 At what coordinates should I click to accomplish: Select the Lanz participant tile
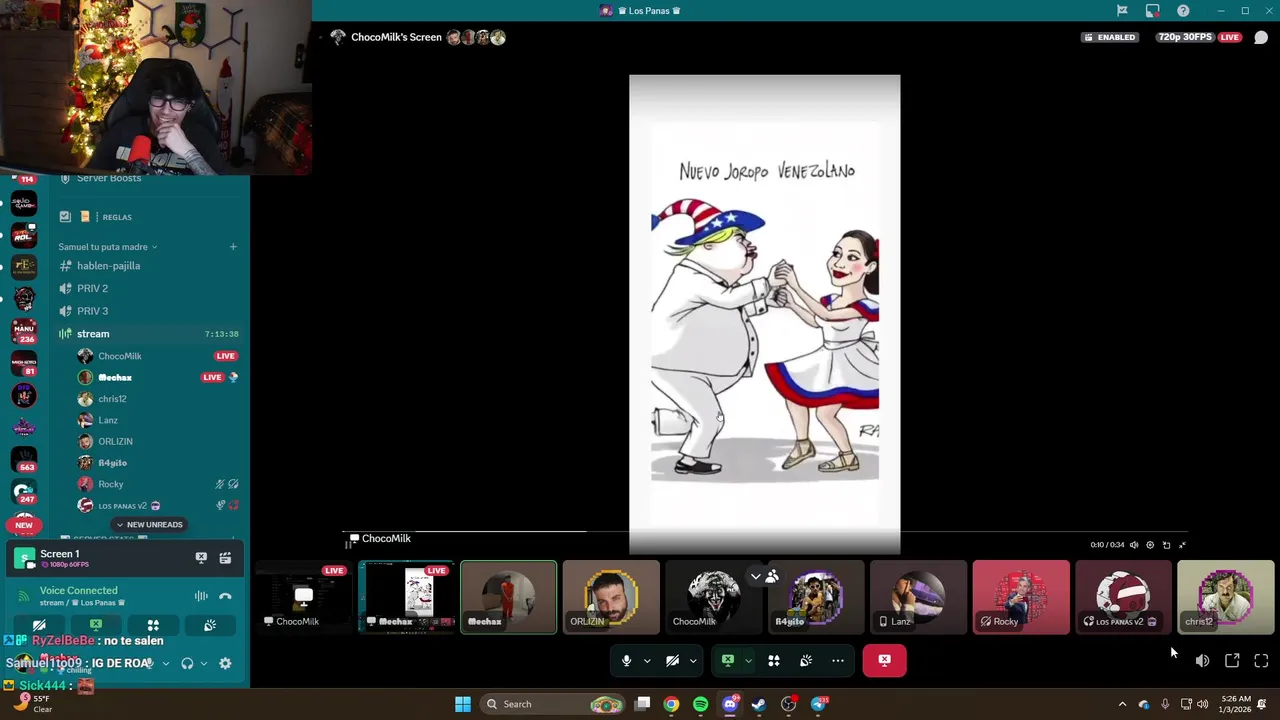coord(918,597)
